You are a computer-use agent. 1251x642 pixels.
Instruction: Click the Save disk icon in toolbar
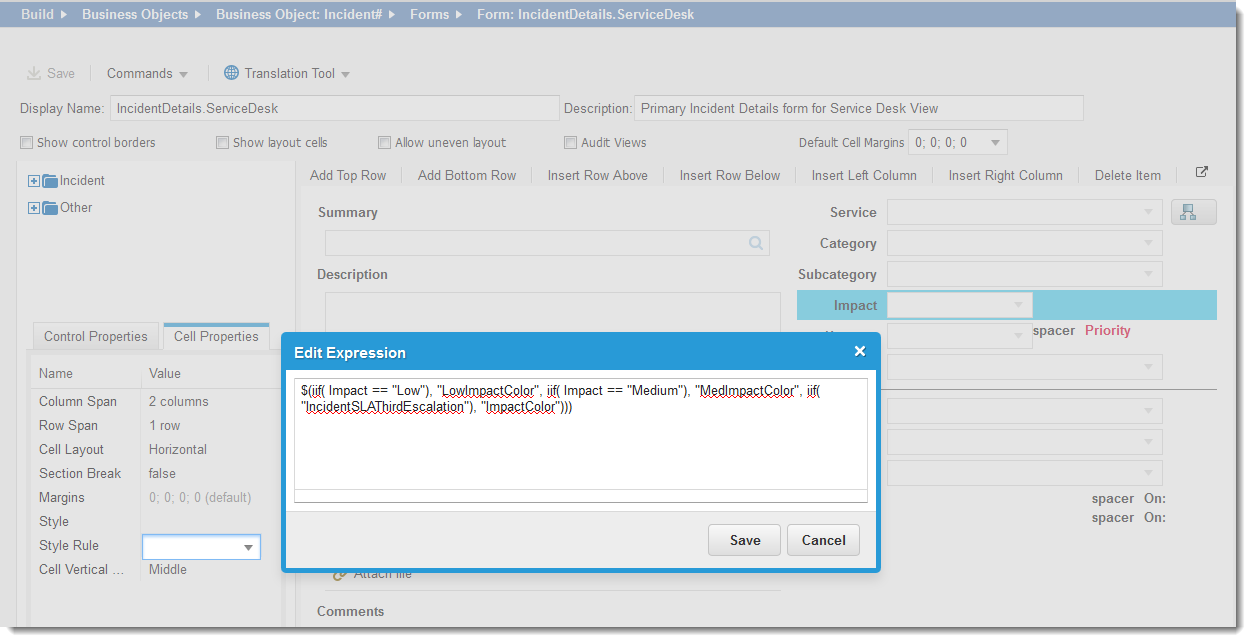33,73
